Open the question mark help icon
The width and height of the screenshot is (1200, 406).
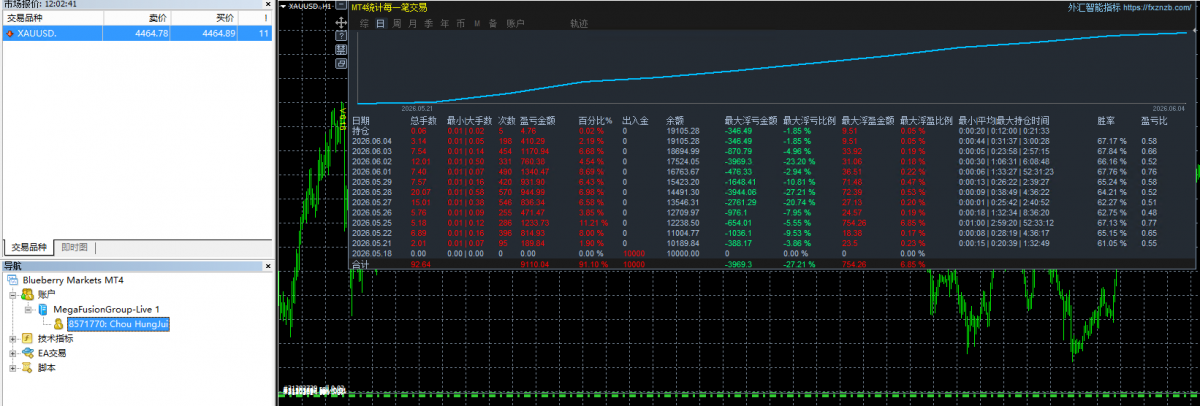[x=341, y=36]
